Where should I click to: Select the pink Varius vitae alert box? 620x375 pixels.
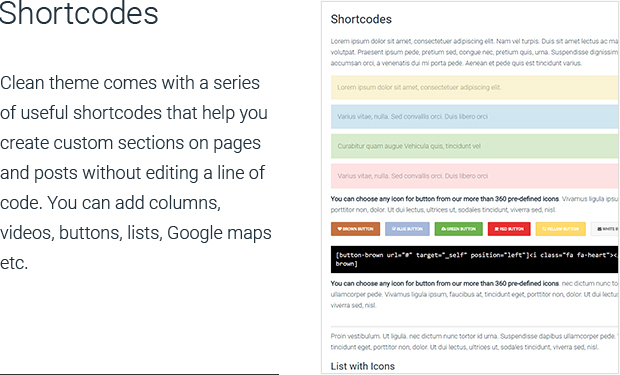[x=474, y=176]
